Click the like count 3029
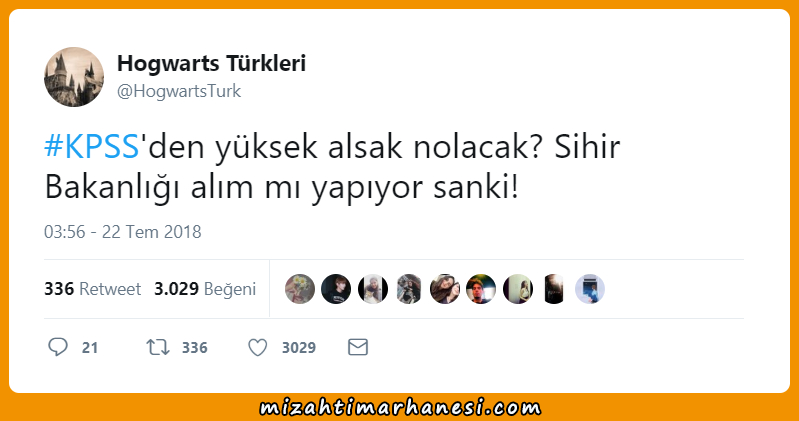The width and height of the screenshot is (799, 421). coord(299,348)
